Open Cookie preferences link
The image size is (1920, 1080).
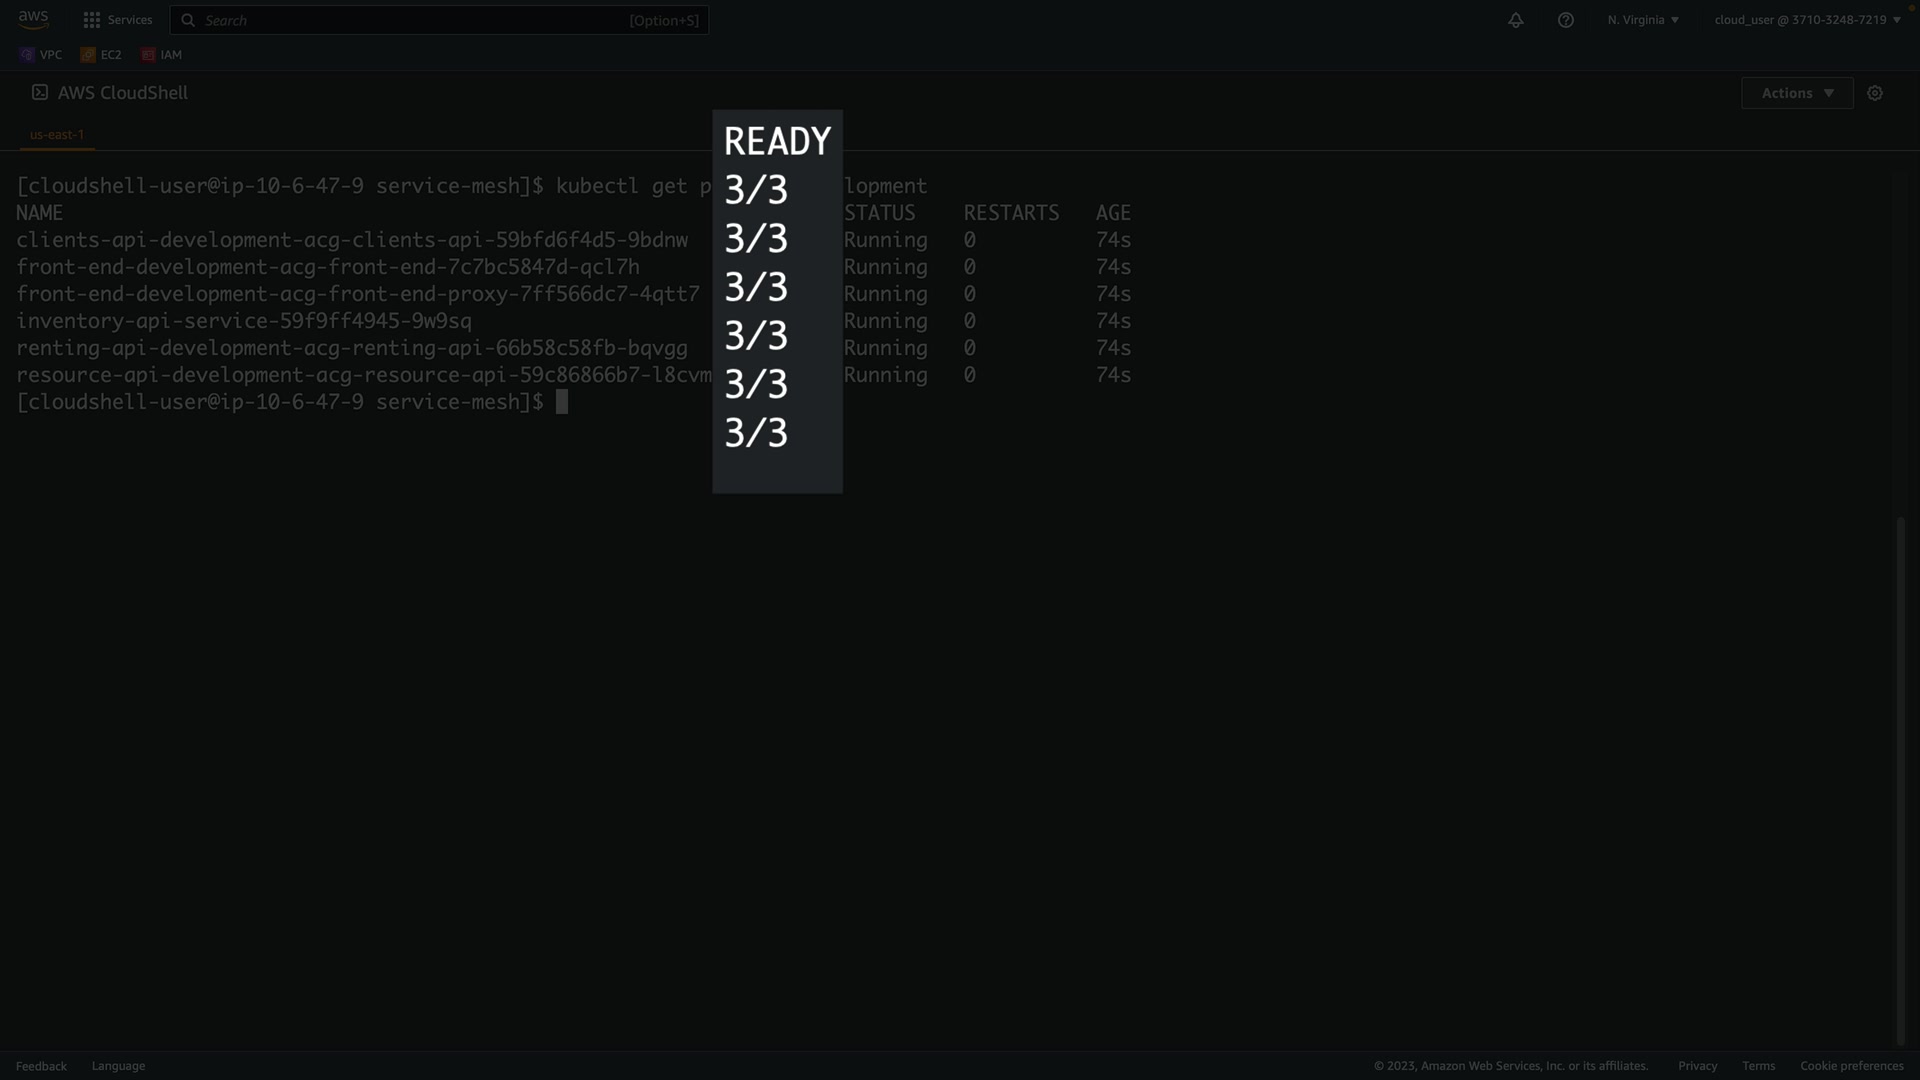1851,1066
